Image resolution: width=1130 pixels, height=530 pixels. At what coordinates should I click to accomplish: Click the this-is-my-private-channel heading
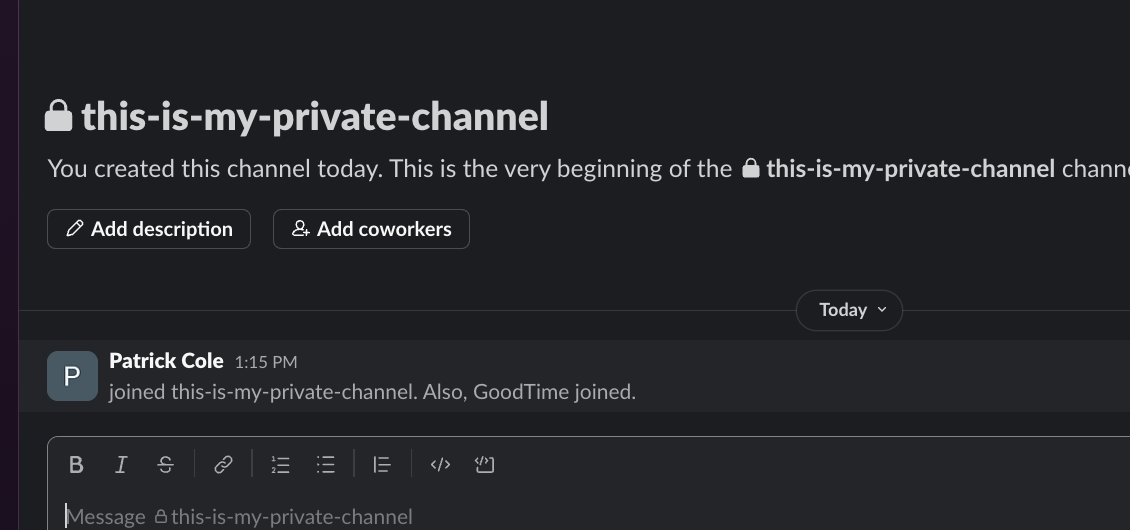click(x=314, y=117)
